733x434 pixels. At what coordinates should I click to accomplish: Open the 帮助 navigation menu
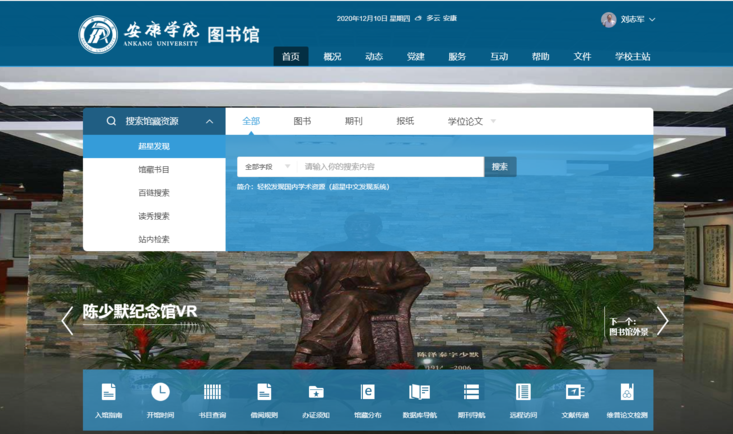click(x=540, y=57)
